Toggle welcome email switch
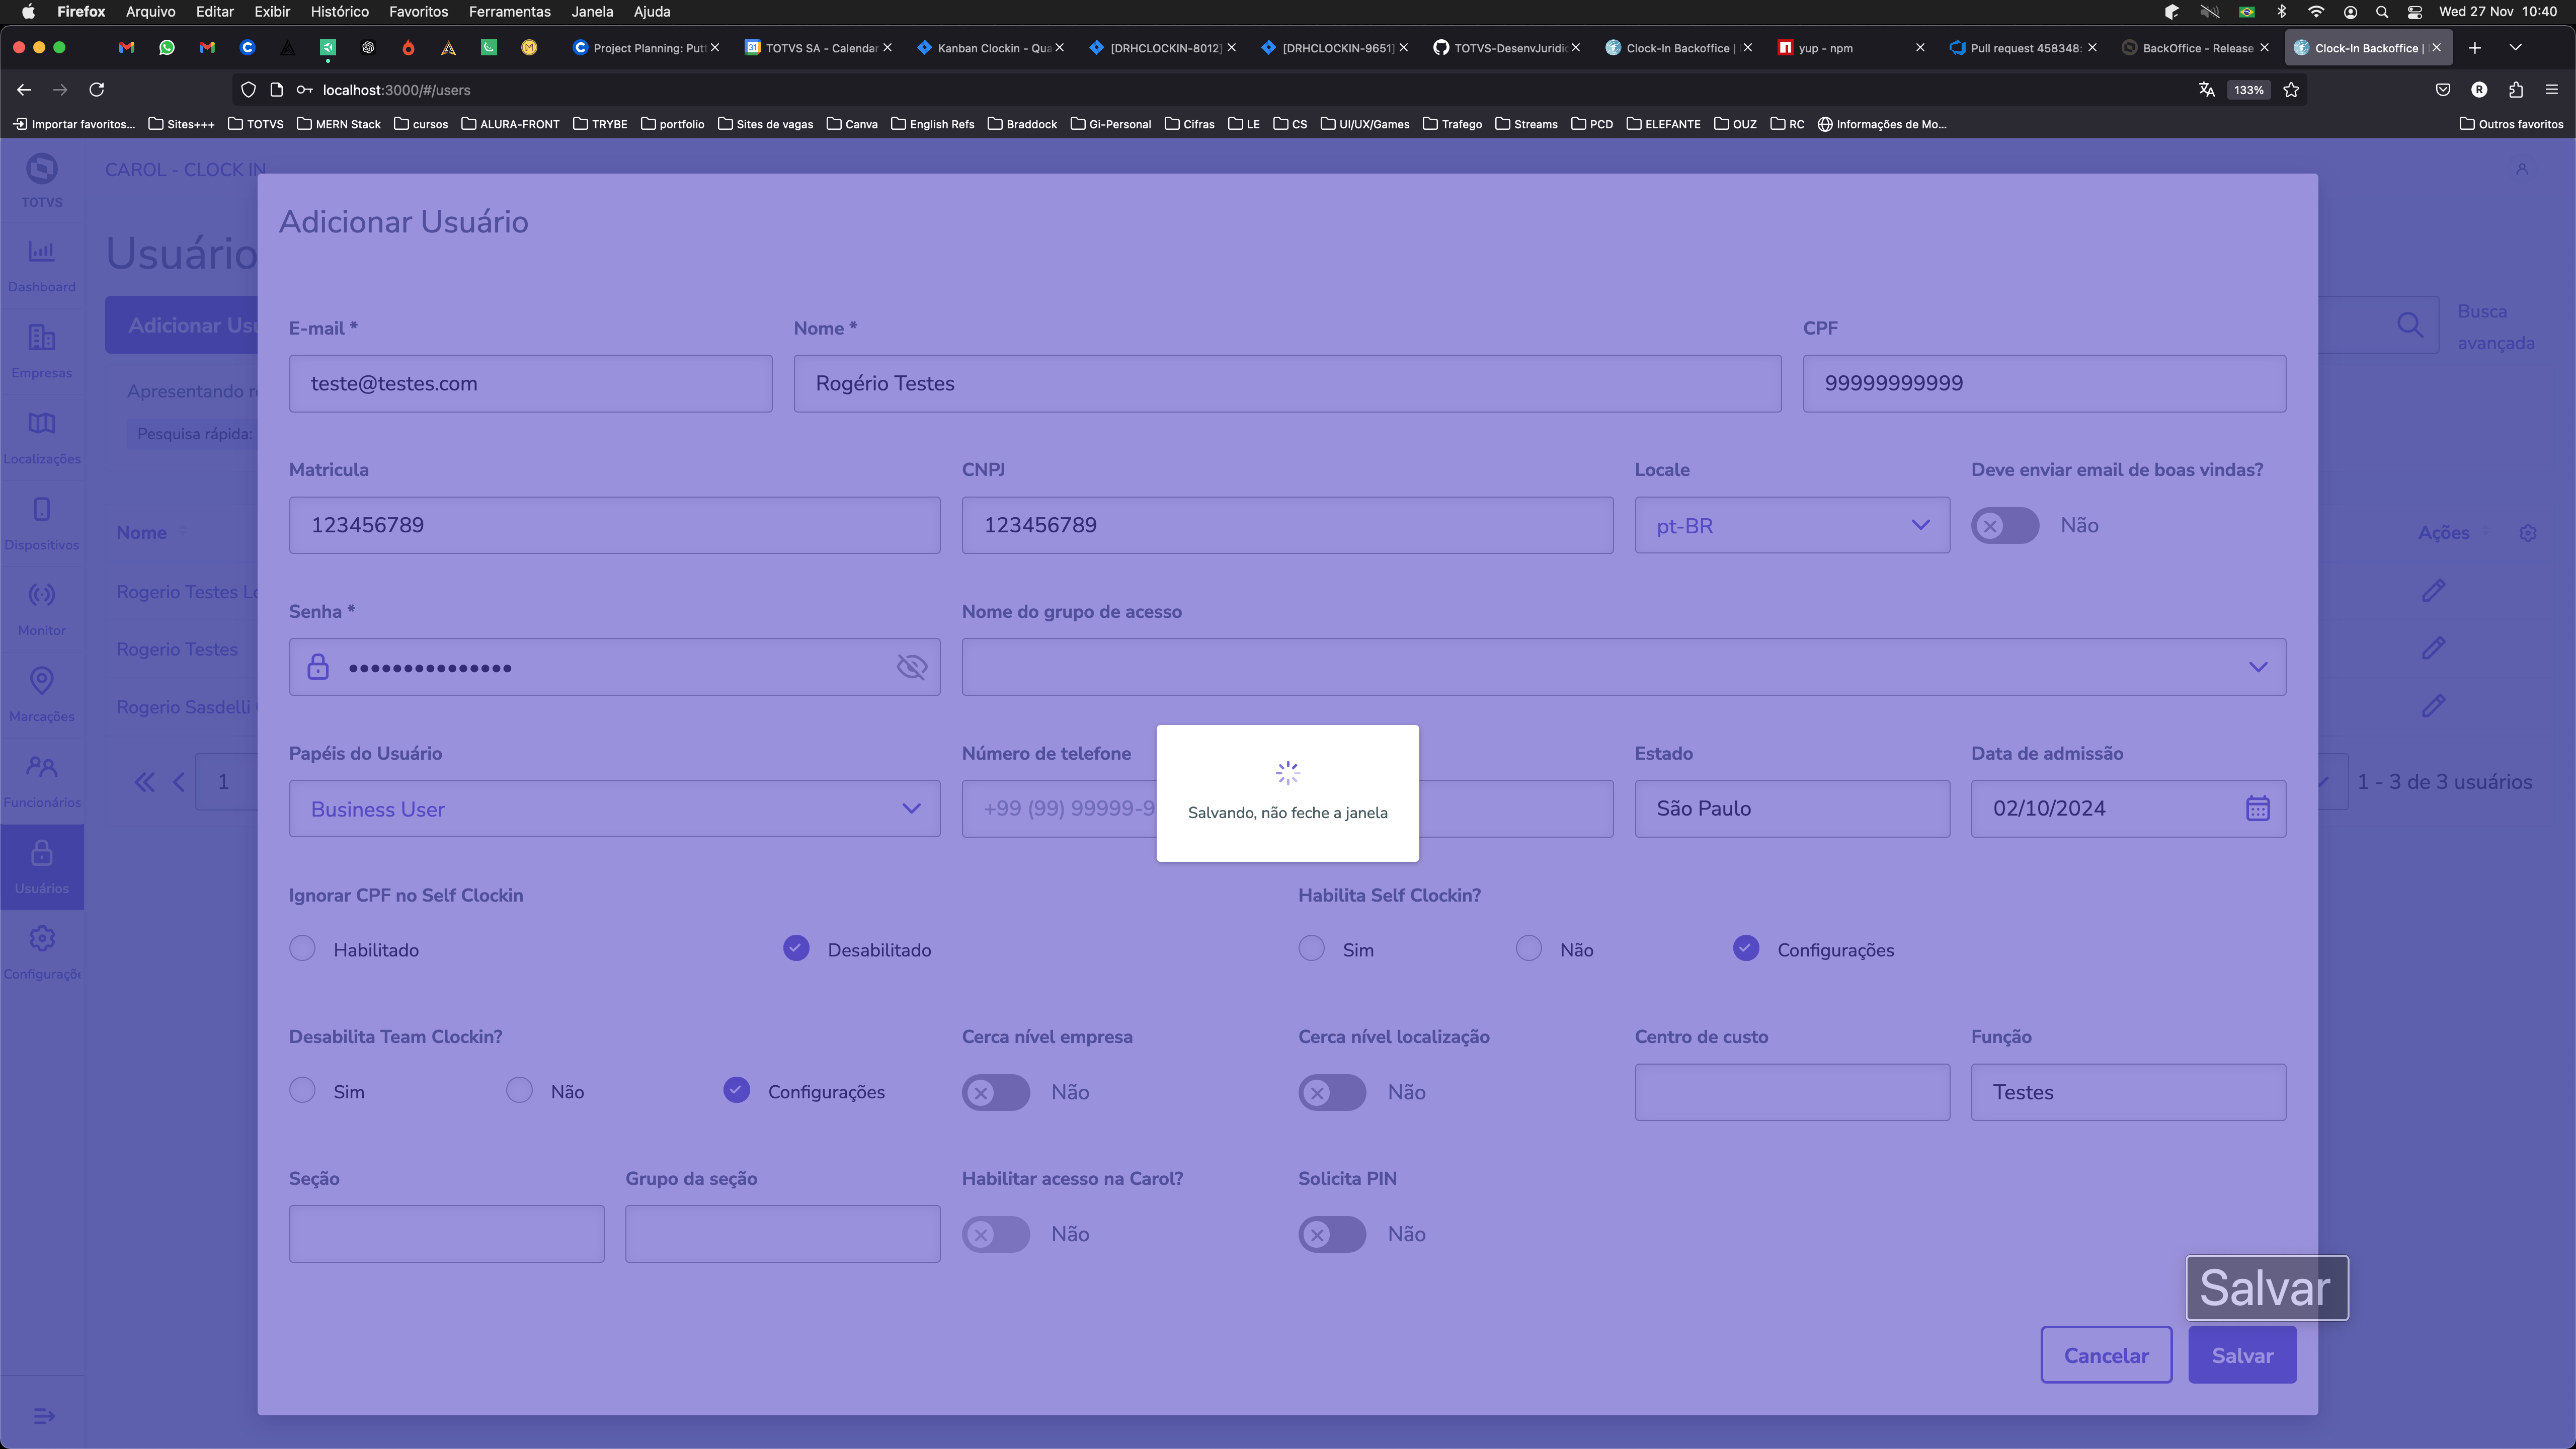2576x1449 pixels. pos(2004,525)
